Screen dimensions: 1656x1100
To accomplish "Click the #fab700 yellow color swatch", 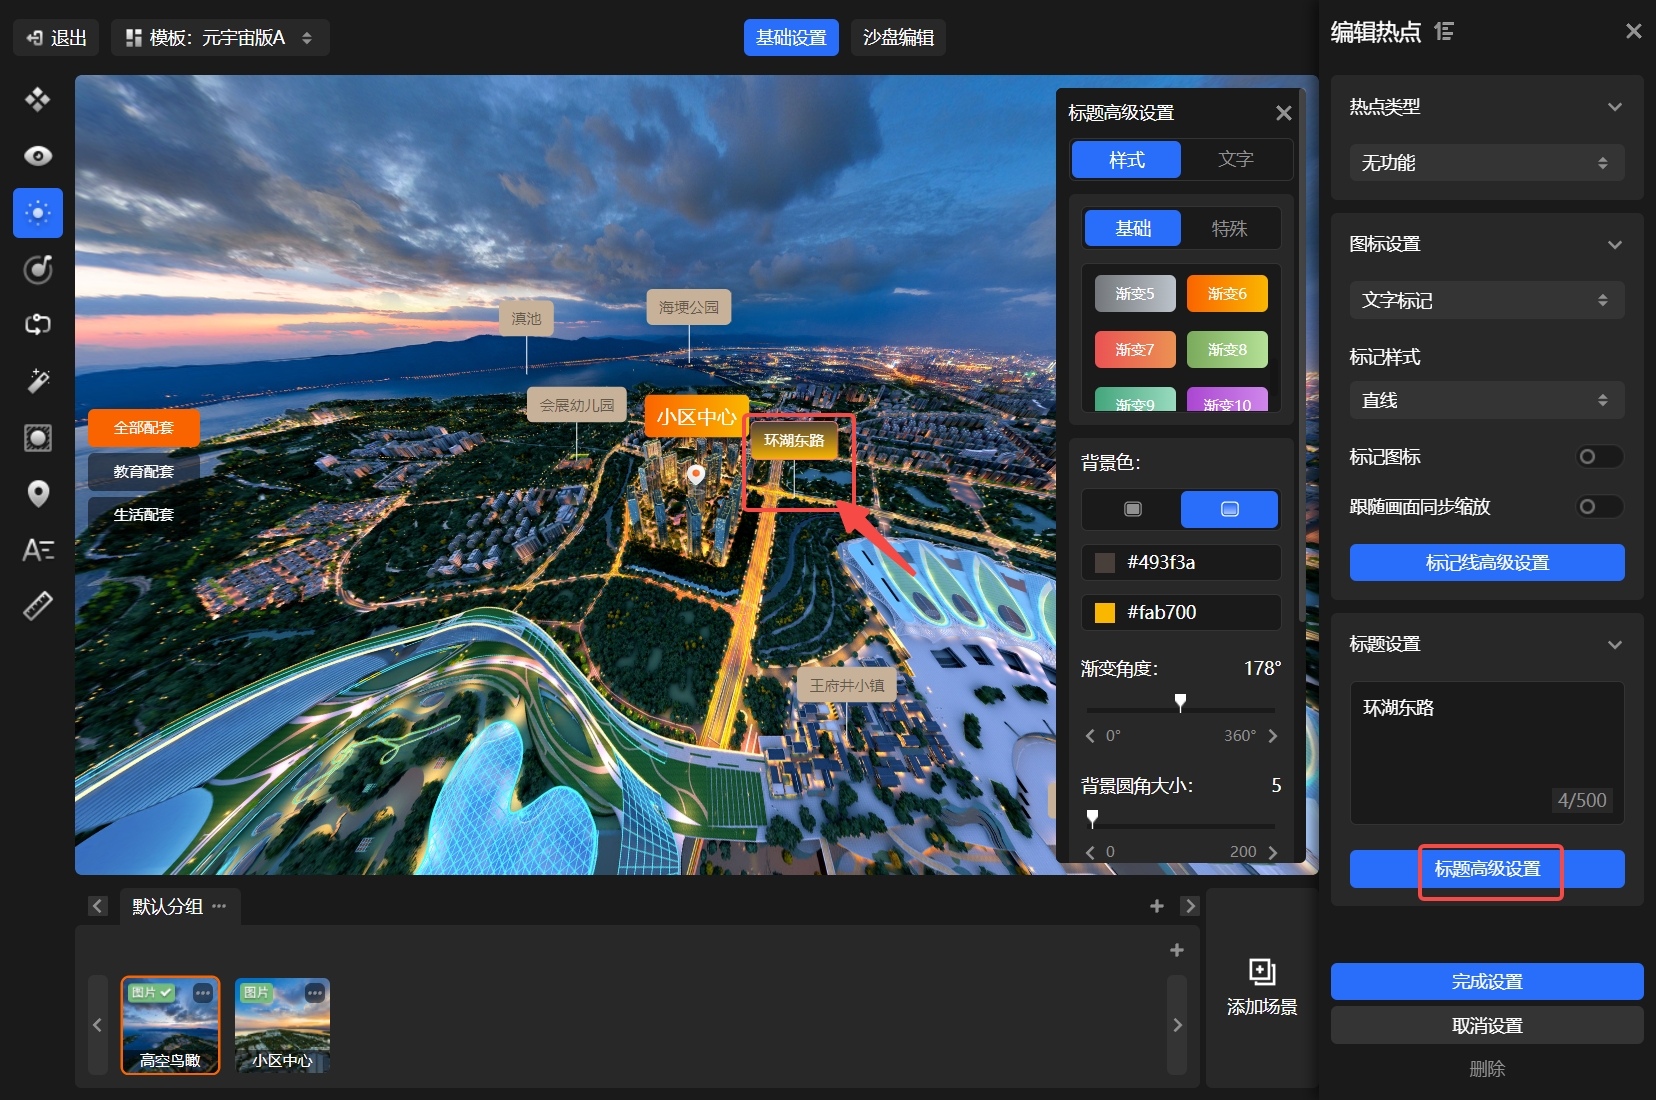I will click(x=1105, y=613).
